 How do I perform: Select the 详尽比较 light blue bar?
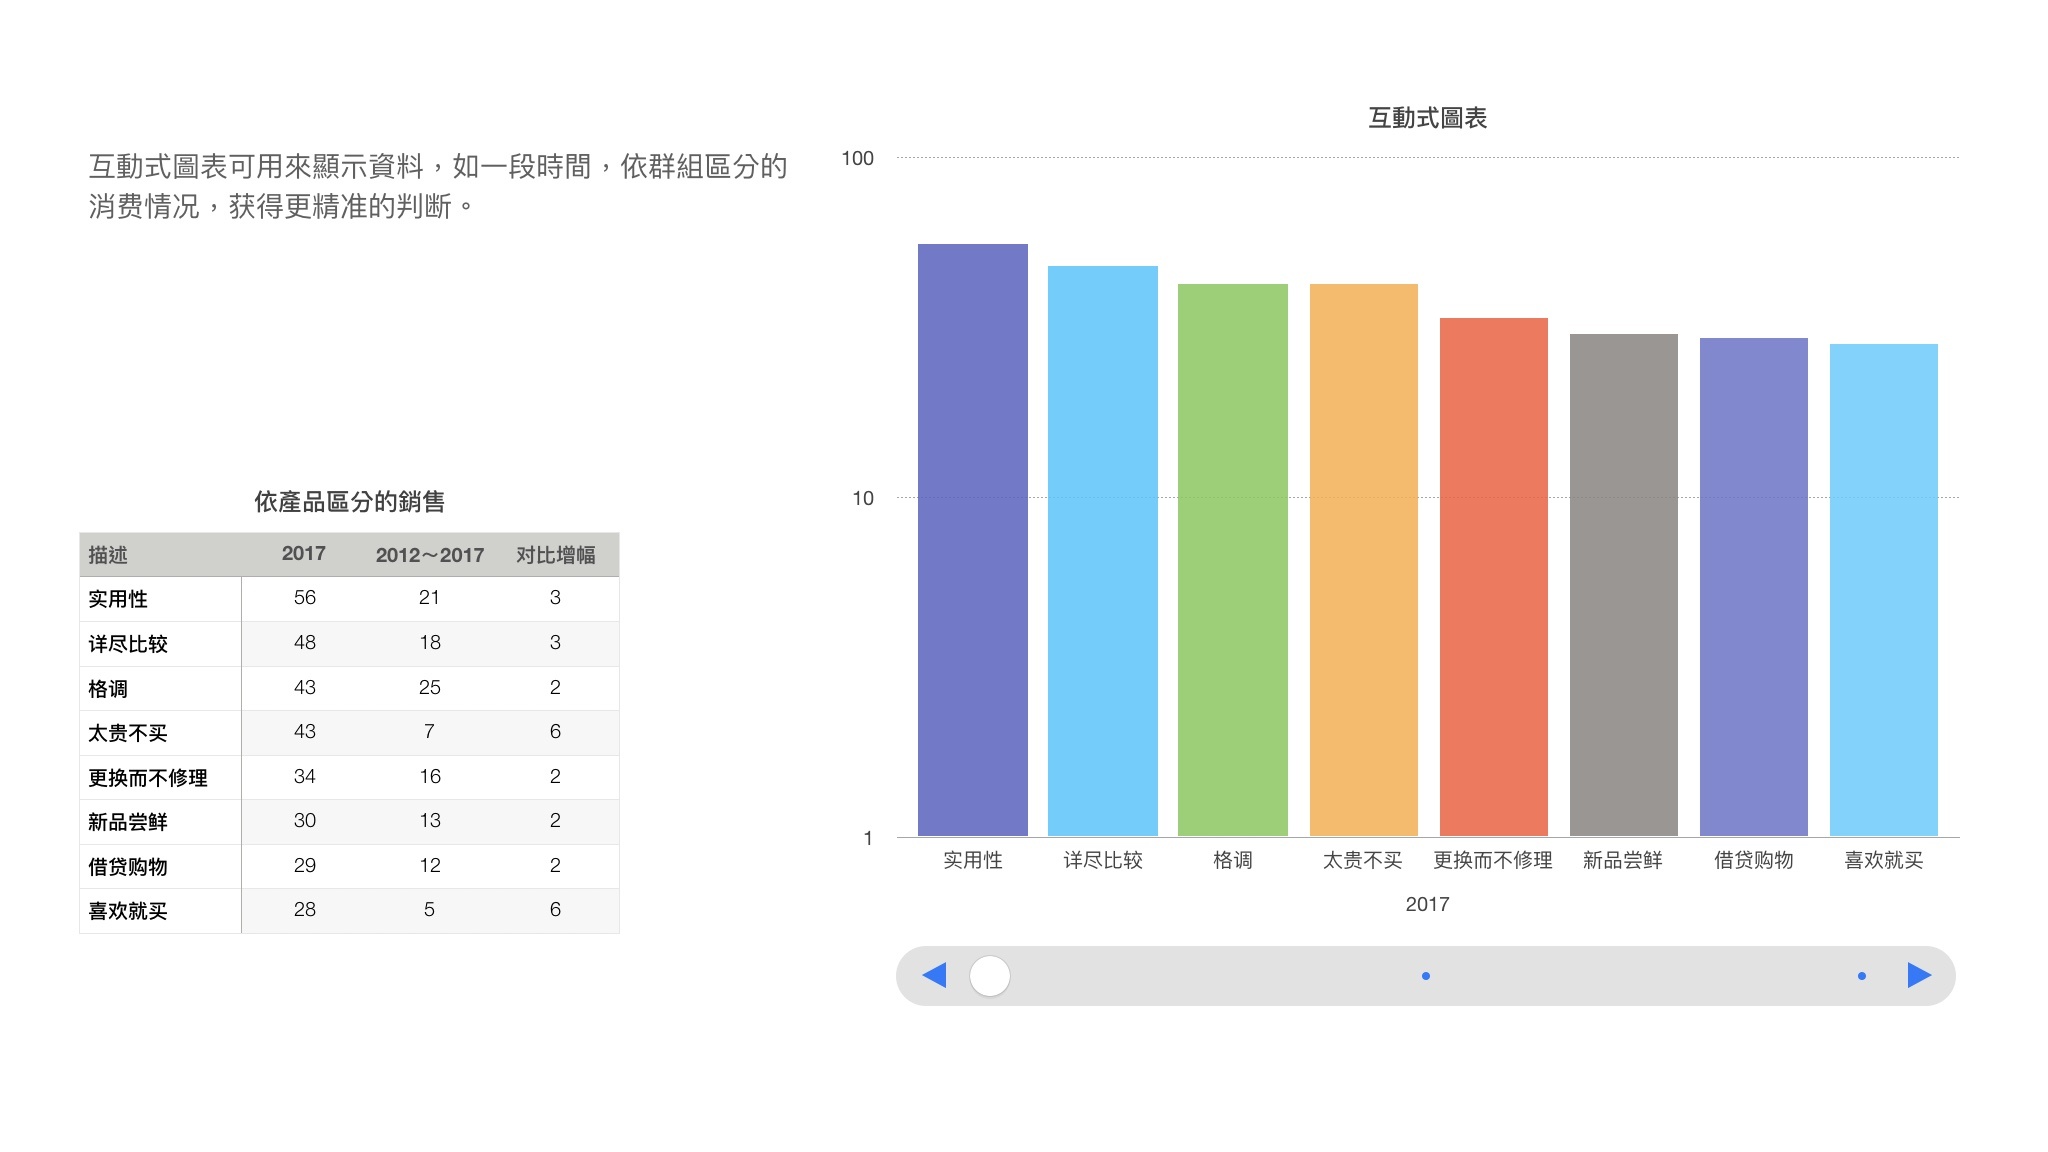[x=1102, y=550]
